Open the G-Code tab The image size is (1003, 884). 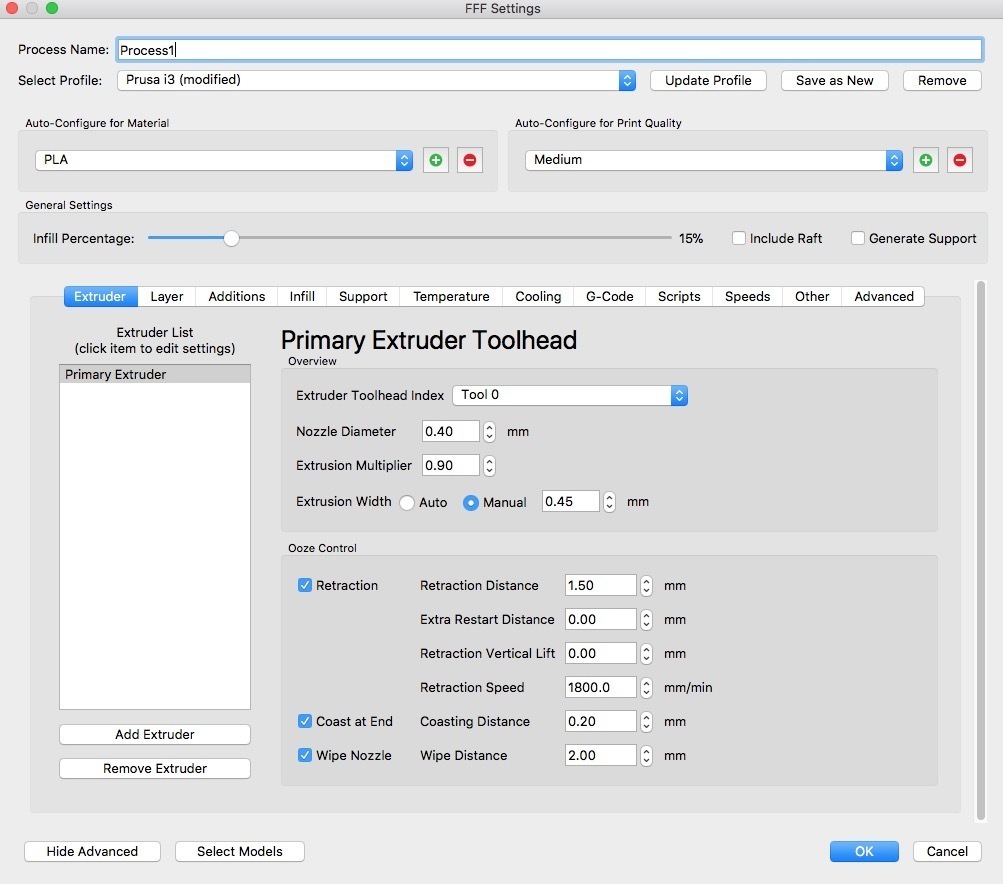(609, 297)
